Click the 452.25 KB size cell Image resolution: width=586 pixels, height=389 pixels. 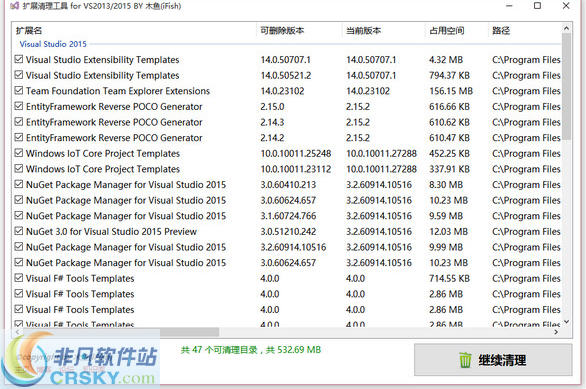(x=449, y=154)
